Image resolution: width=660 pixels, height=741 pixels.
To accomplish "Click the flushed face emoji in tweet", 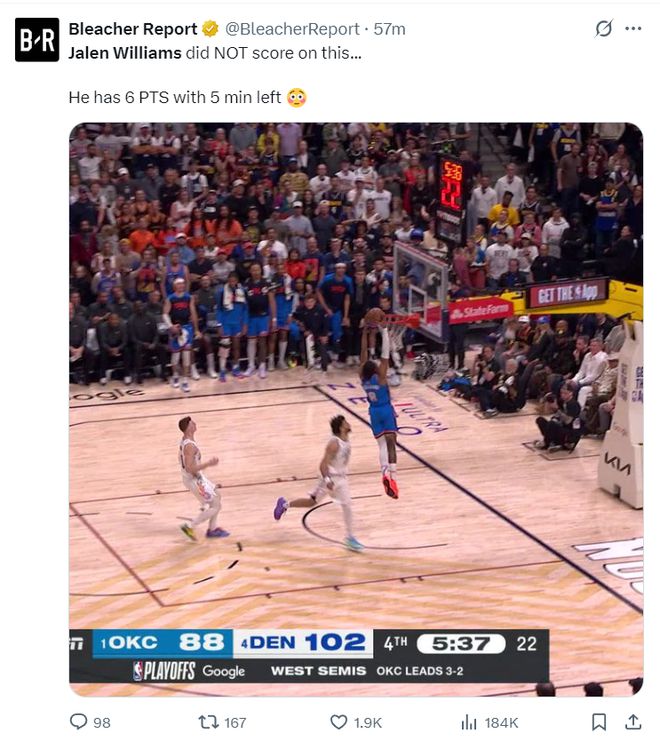I will 297,97.
